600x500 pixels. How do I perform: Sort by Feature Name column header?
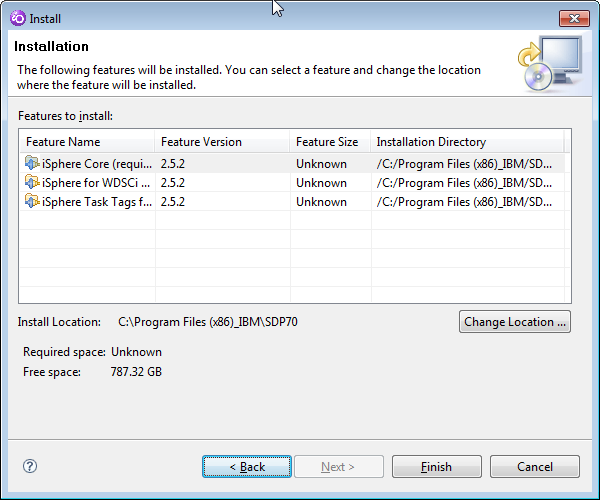[88, 142]
